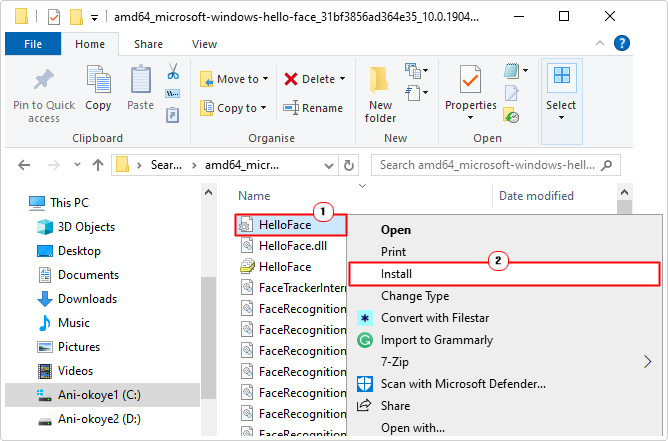Click the search box field

pos(495,165)
